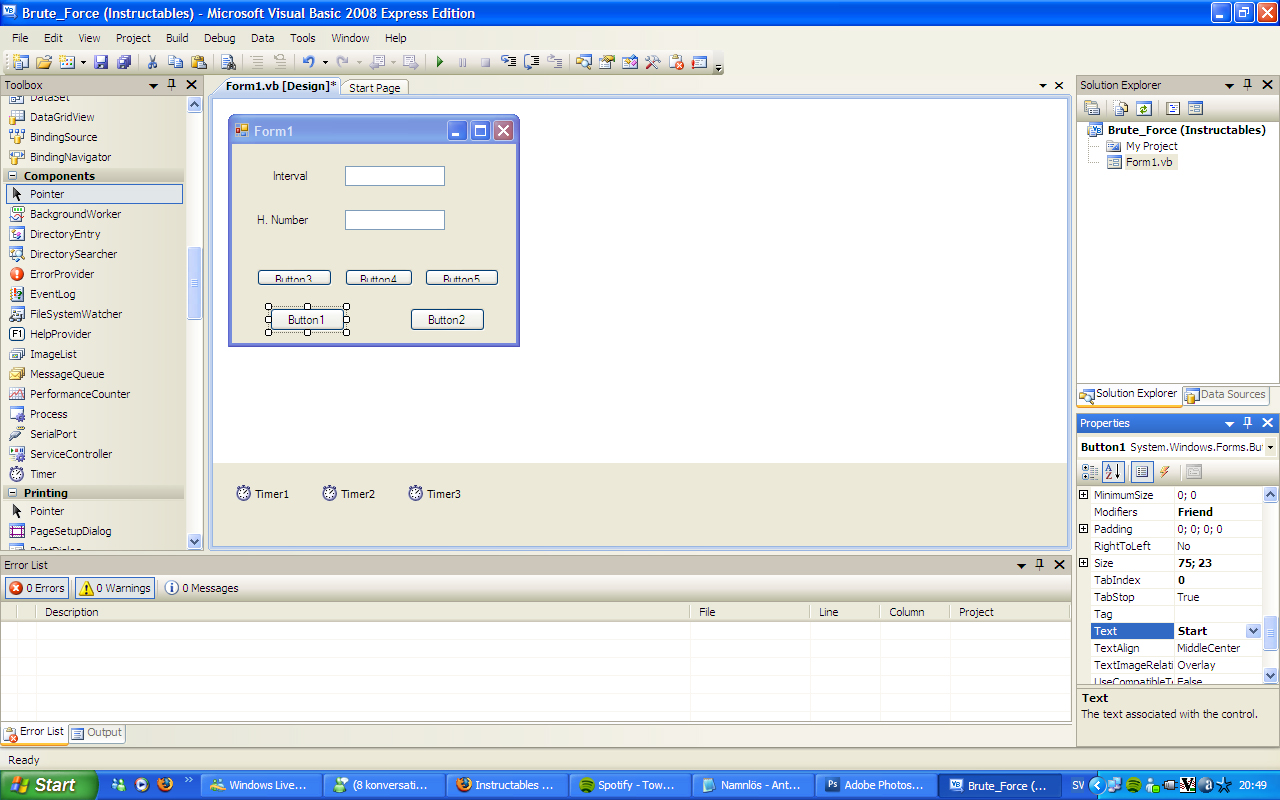This screenshot has width=1280, height=800.
Task: Toggle Categorized view in Properties
Action: pos(1090,472)
